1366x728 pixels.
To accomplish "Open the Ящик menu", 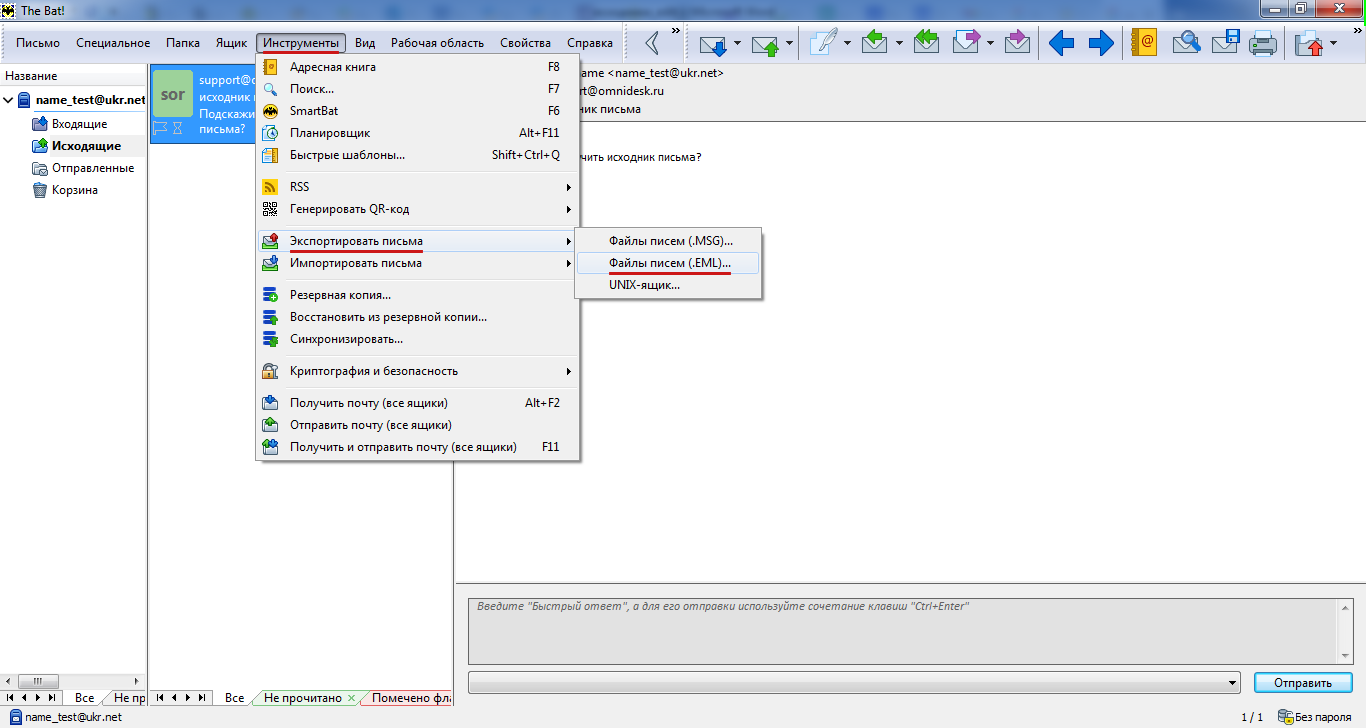I will 231,43.
